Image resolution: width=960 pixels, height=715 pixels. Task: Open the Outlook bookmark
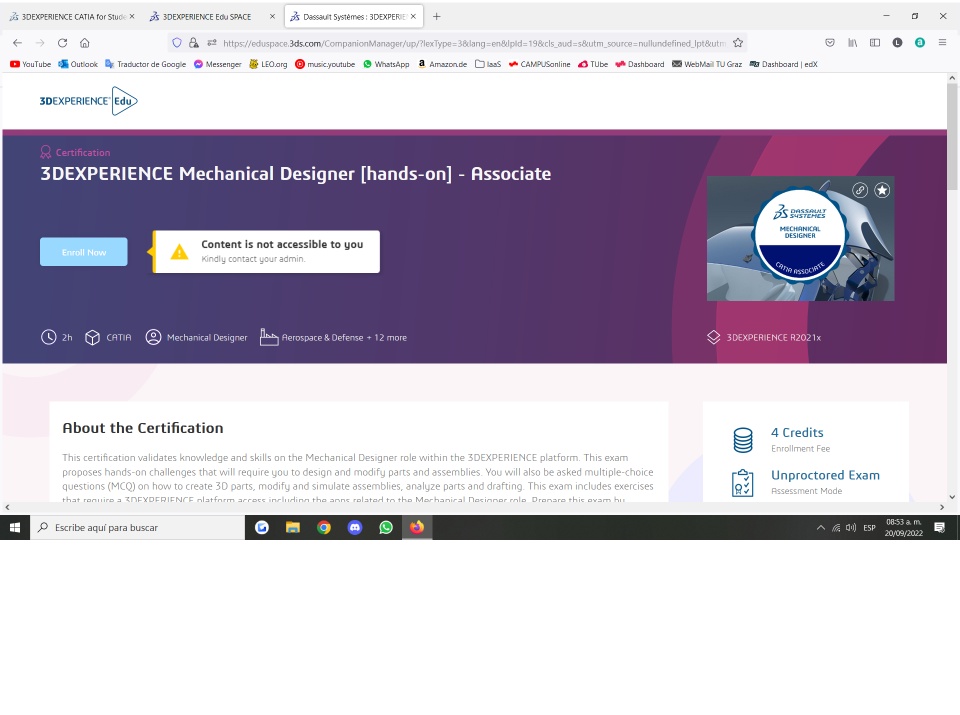[x=78, y=64]
